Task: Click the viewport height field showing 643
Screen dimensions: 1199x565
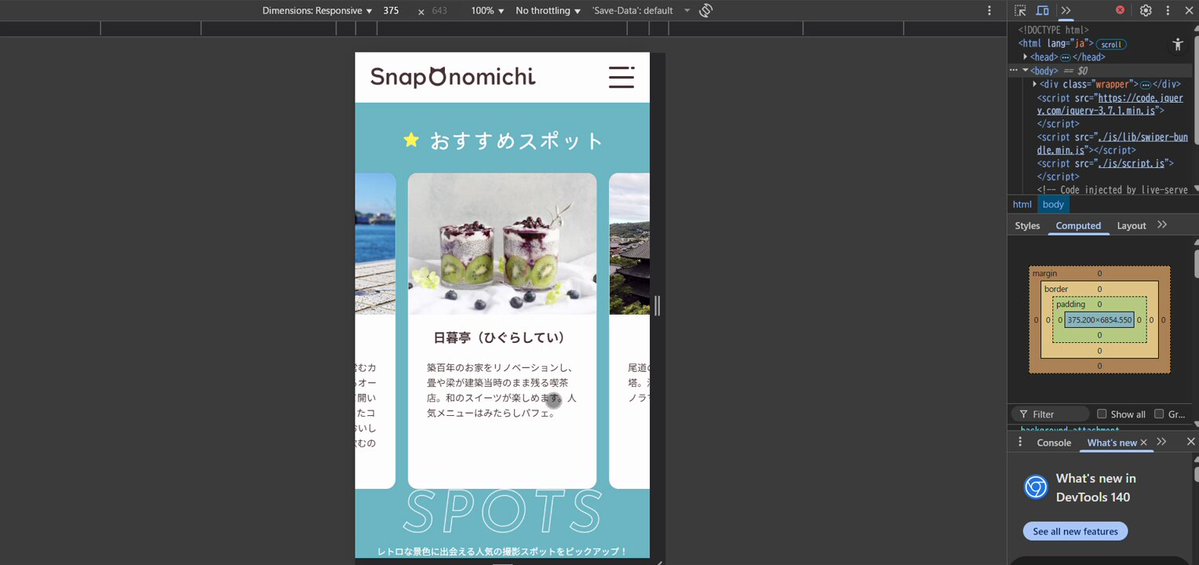Action: (x=442, y=11)
